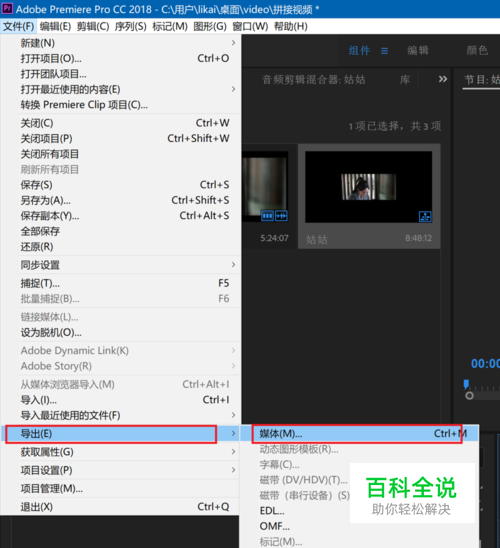Screen dimensions: 500x548
Task: Expand the 同步设置 submenu
Action: 121,265
